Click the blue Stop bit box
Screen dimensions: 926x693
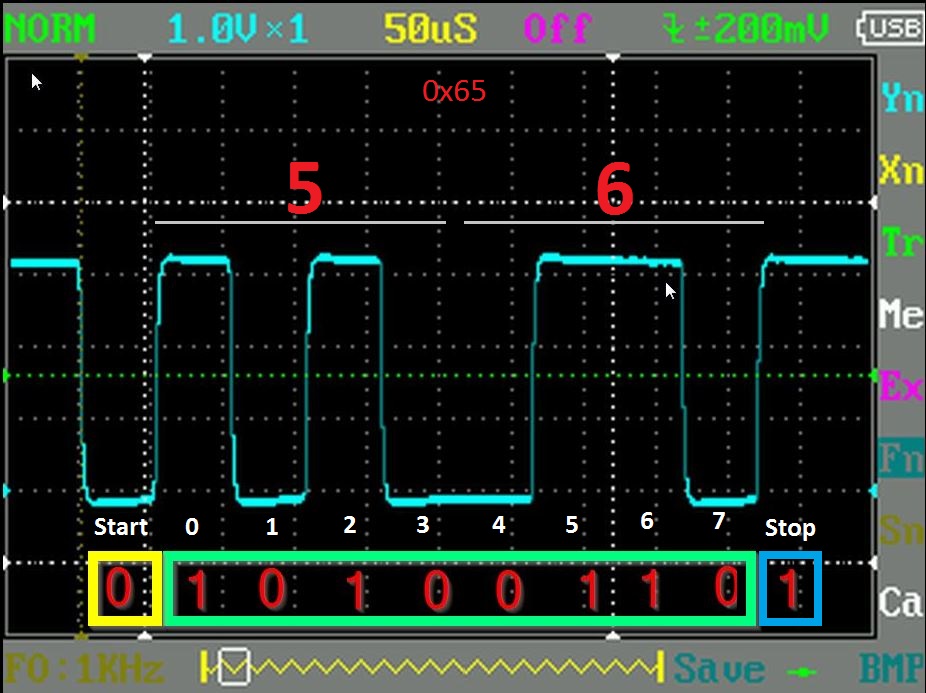[x=790, y=589]
